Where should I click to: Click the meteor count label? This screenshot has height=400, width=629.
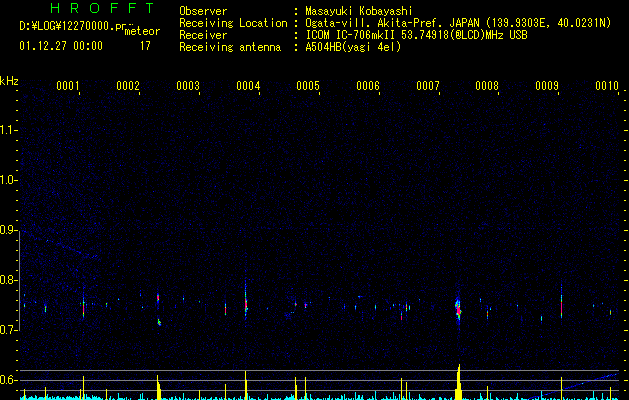[142, 31]
